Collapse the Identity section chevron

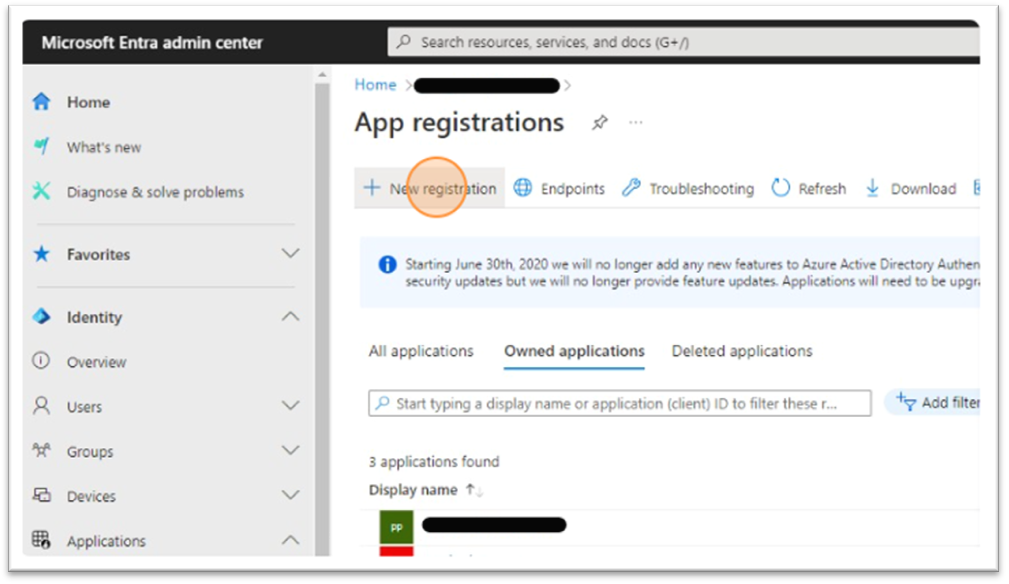click(x=290, y=317)
